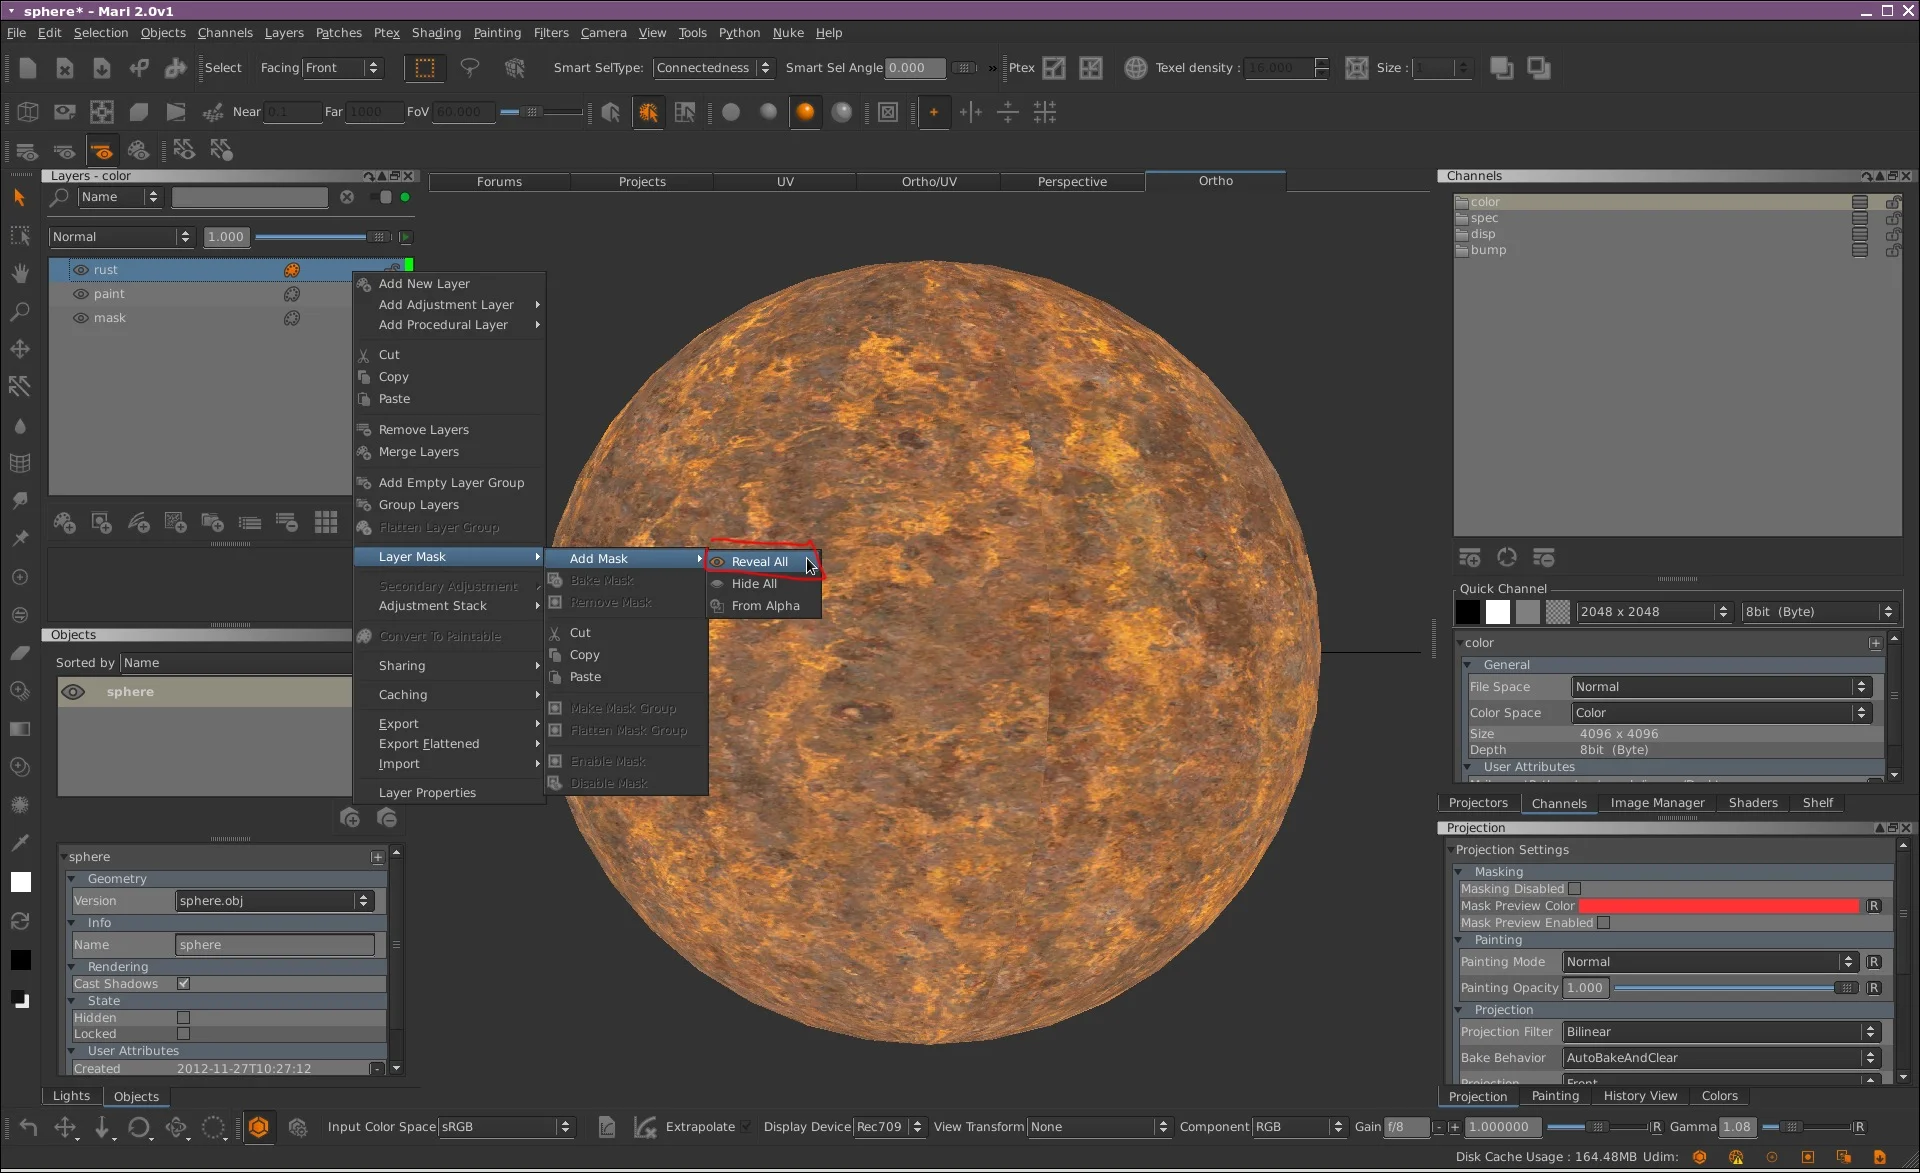Click the white foreground color square in left toolbar
Viewport: 1920px width, 1173px height.
coord(20,882)
